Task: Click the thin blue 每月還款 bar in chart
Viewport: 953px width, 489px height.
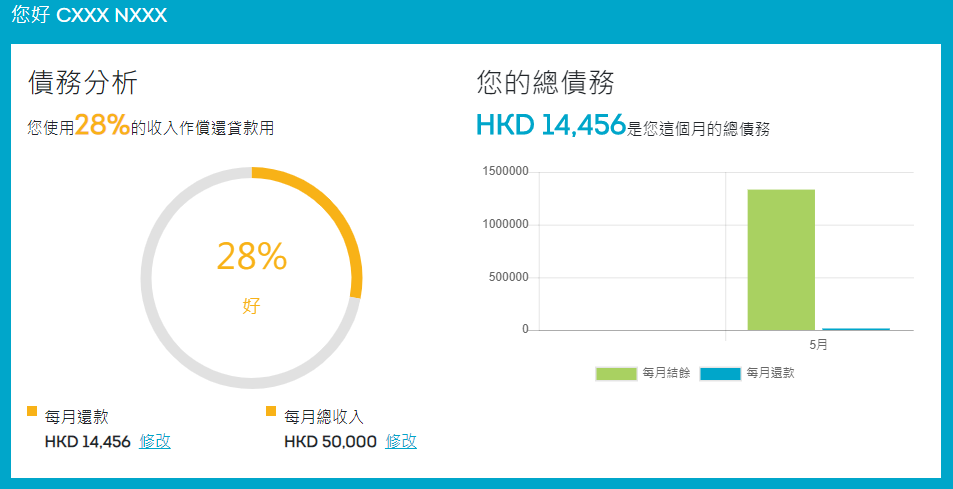Action: coord(856,329)
